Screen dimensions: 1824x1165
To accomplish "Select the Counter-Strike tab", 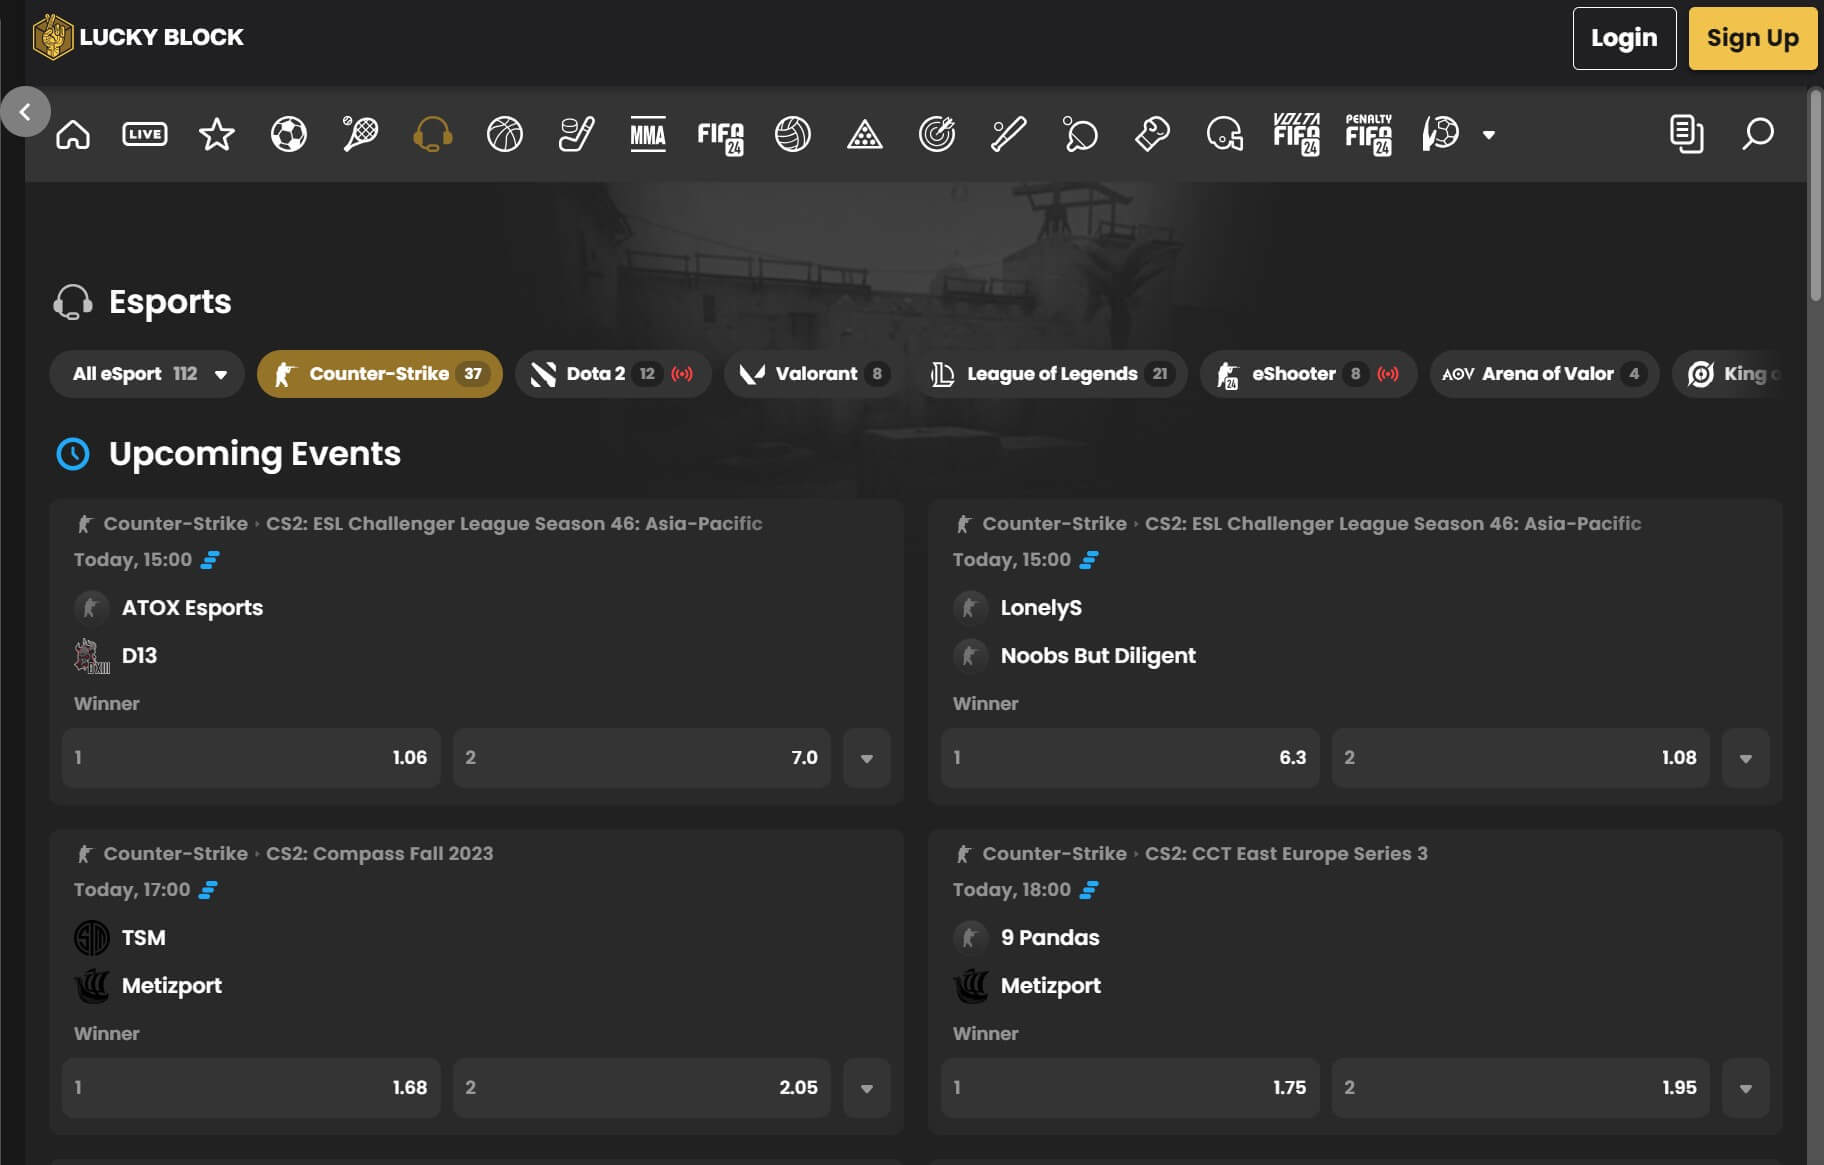I will click(x=380, y=374).
